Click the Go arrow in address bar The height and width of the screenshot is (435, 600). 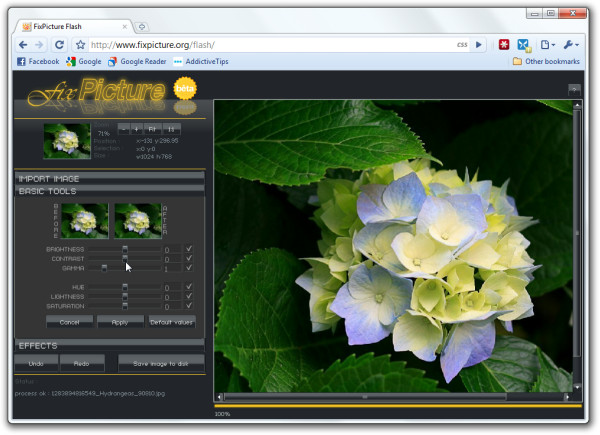pos(479,45)
